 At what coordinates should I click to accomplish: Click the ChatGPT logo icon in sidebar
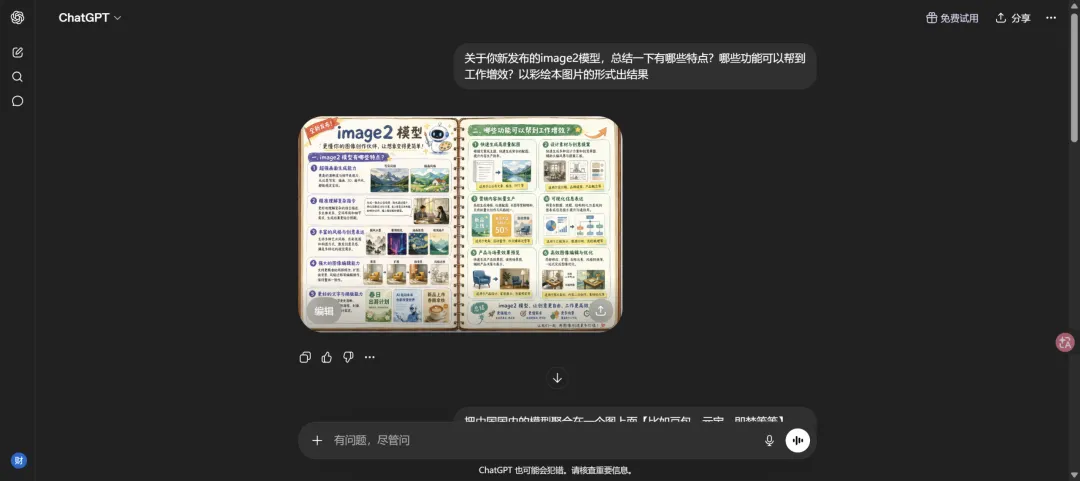click(18, 18)
